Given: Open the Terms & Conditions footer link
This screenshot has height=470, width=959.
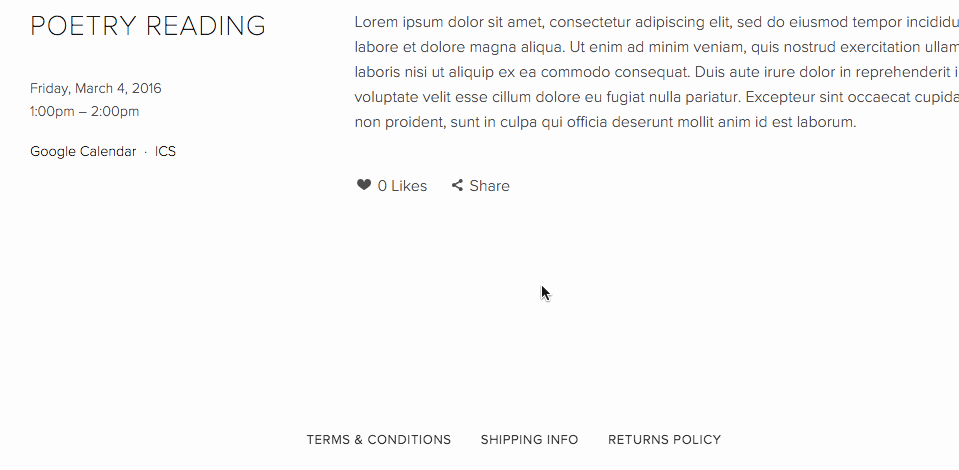Looking at the screenshot, I should tap(378, 440).
